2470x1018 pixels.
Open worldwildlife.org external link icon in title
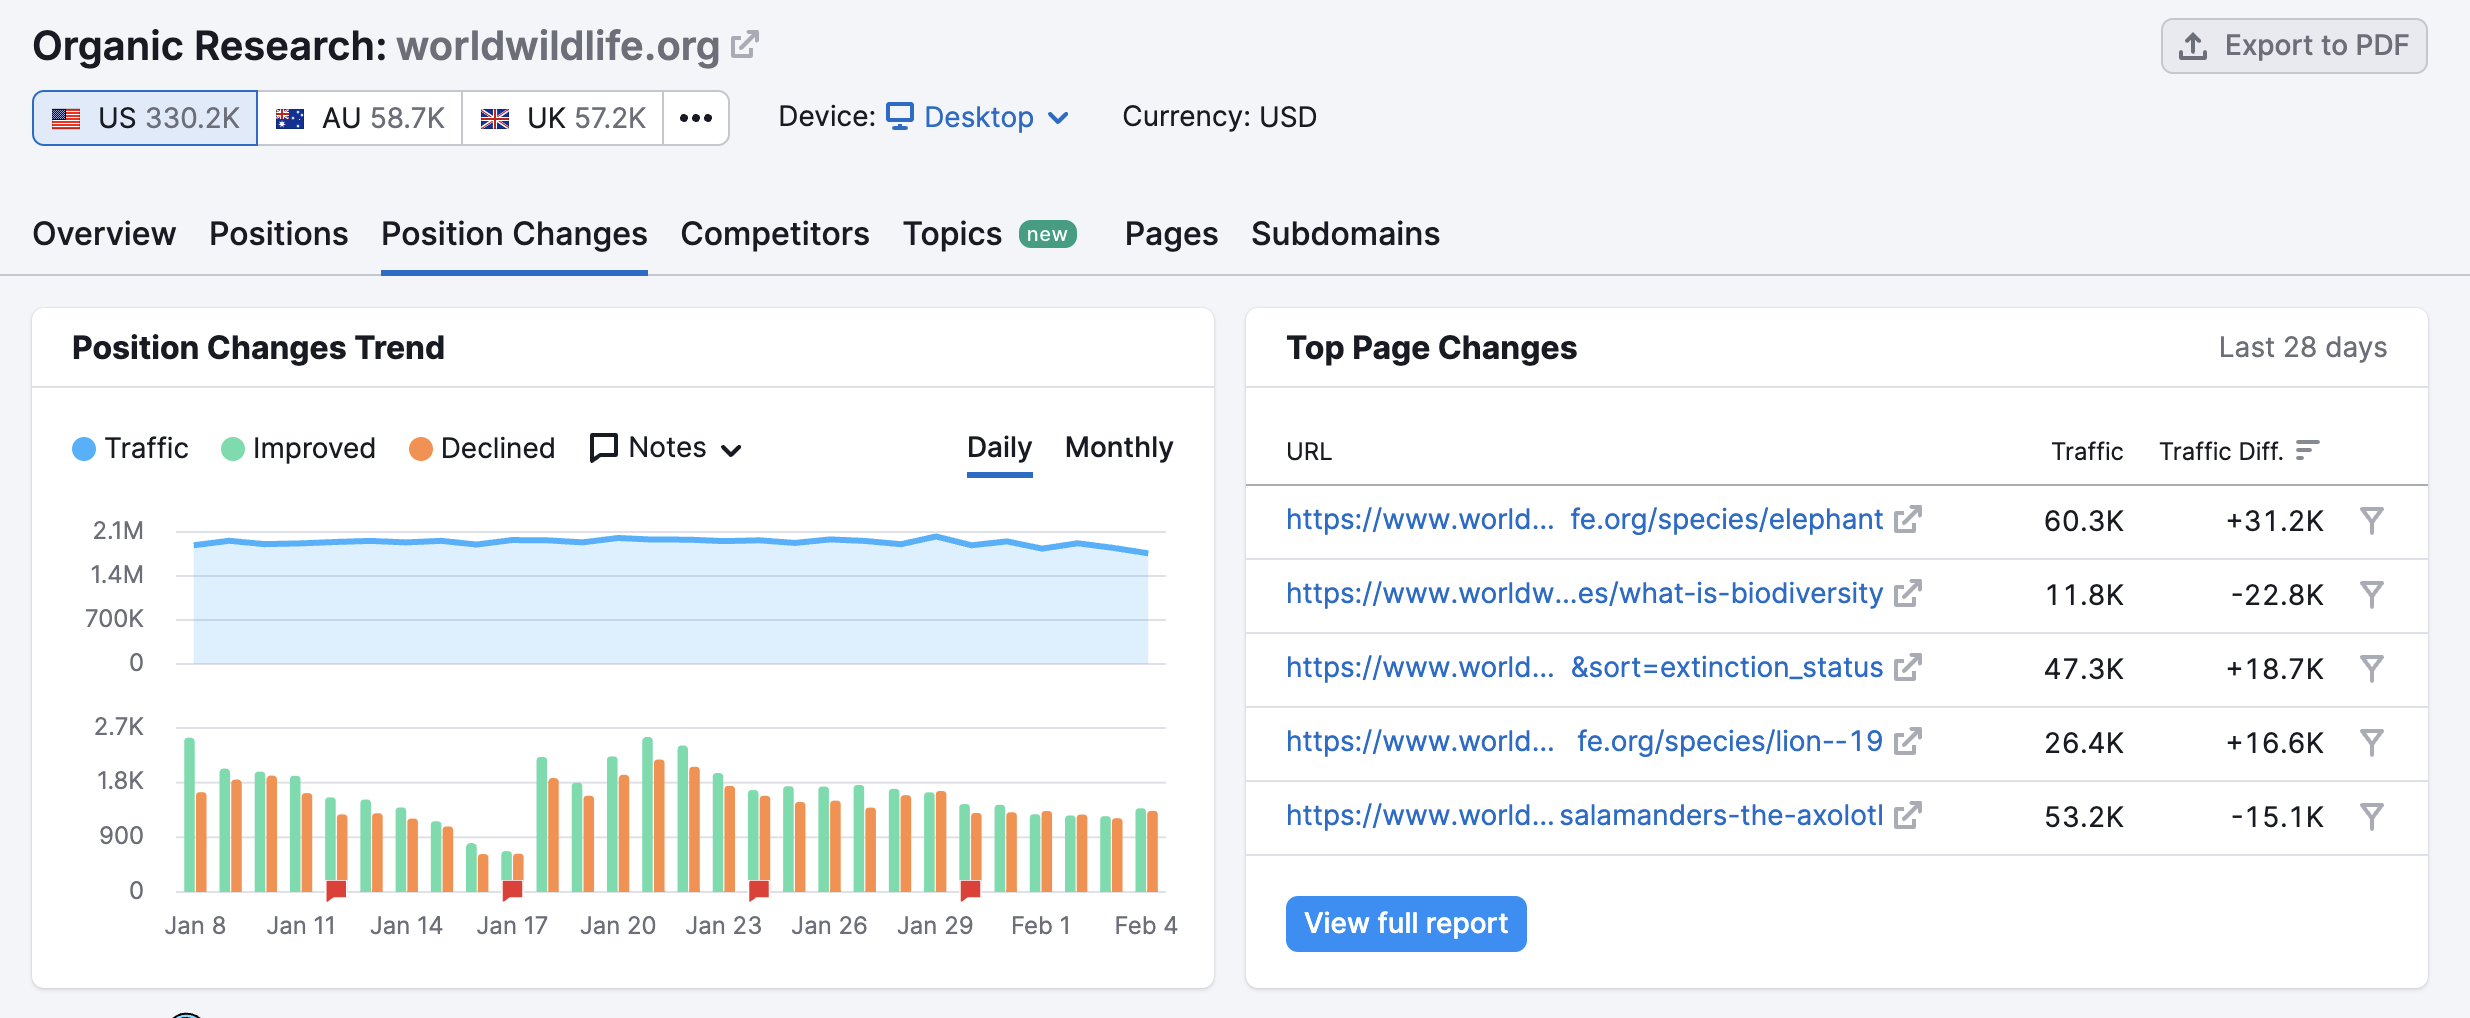click(x=744, y=45)
